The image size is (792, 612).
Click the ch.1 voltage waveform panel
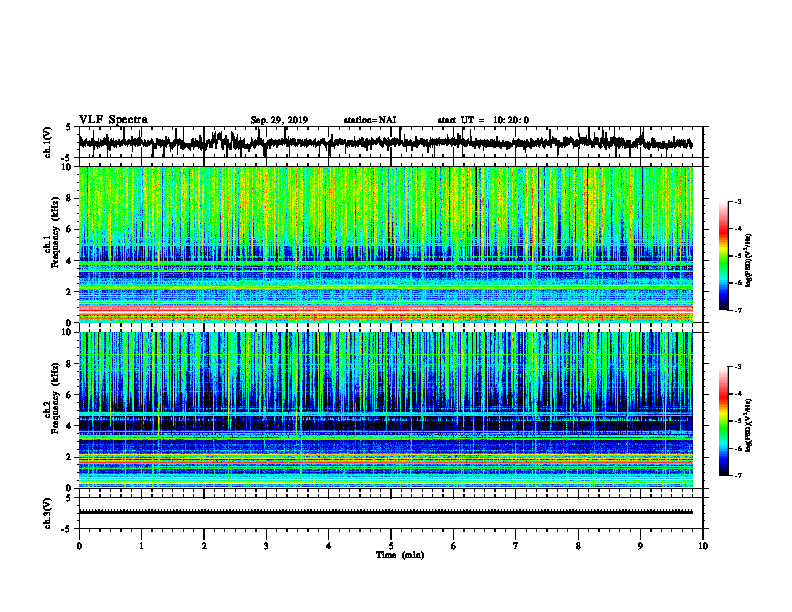(x=391, y=142)
